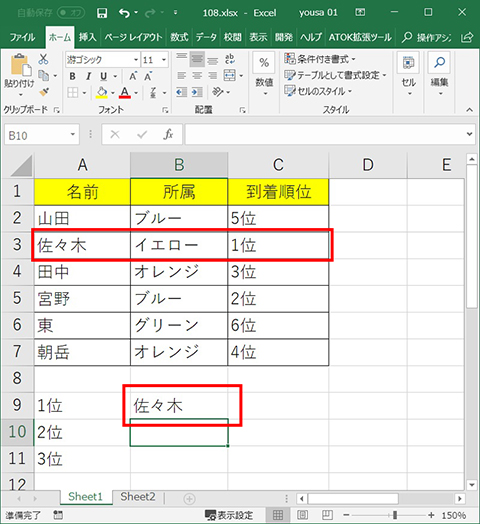Apply the borders button
The image size is (480, 524).
tap(73, 92)
